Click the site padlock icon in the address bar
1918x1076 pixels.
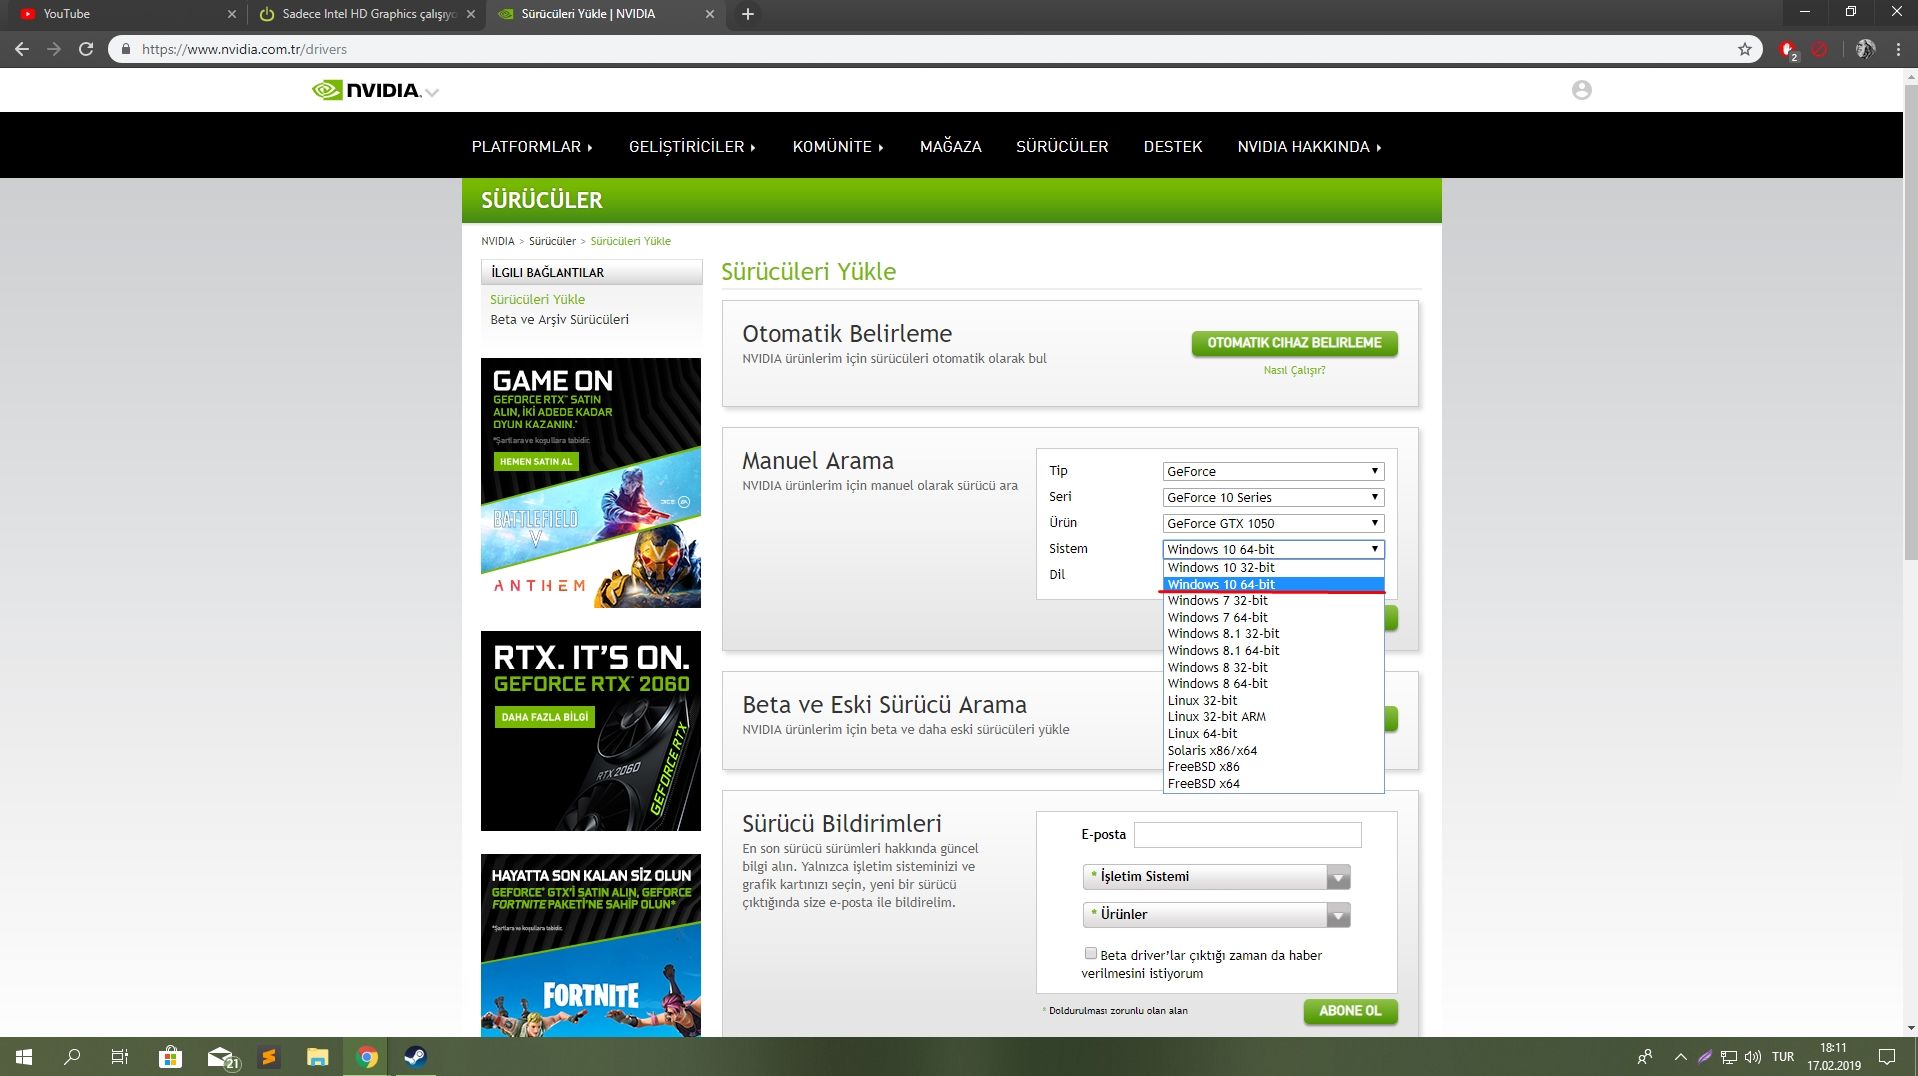click(125, 49)
